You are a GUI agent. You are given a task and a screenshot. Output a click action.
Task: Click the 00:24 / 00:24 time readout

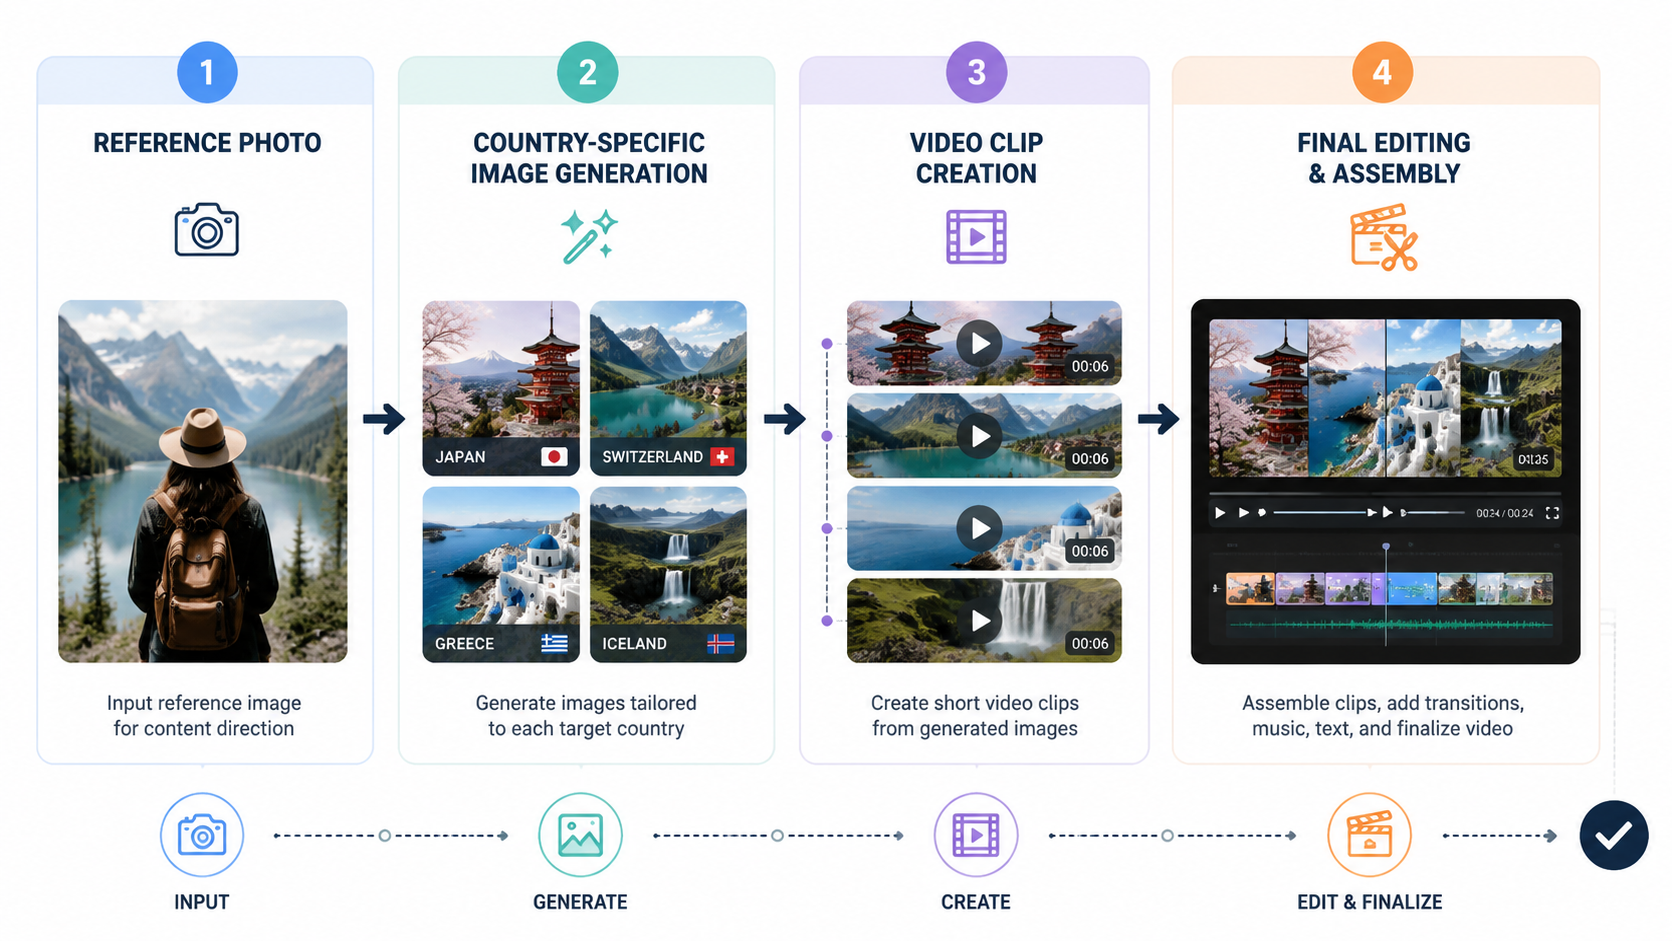(1504, 513)
